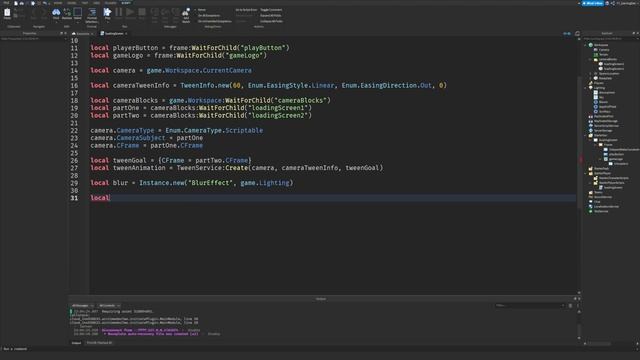Screen dimensions: 640x360
Task: Click the Paste icon in ribbon
Action: click(x=7, y=13)
